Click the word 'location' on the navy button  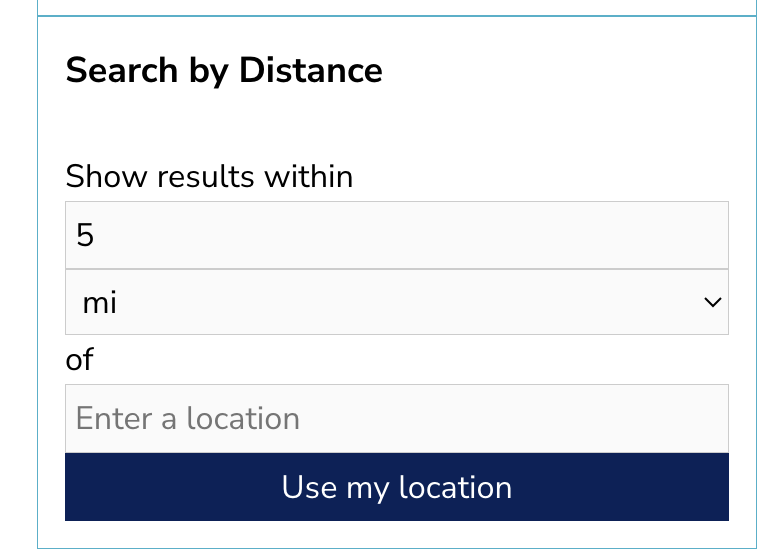[455, 487]
